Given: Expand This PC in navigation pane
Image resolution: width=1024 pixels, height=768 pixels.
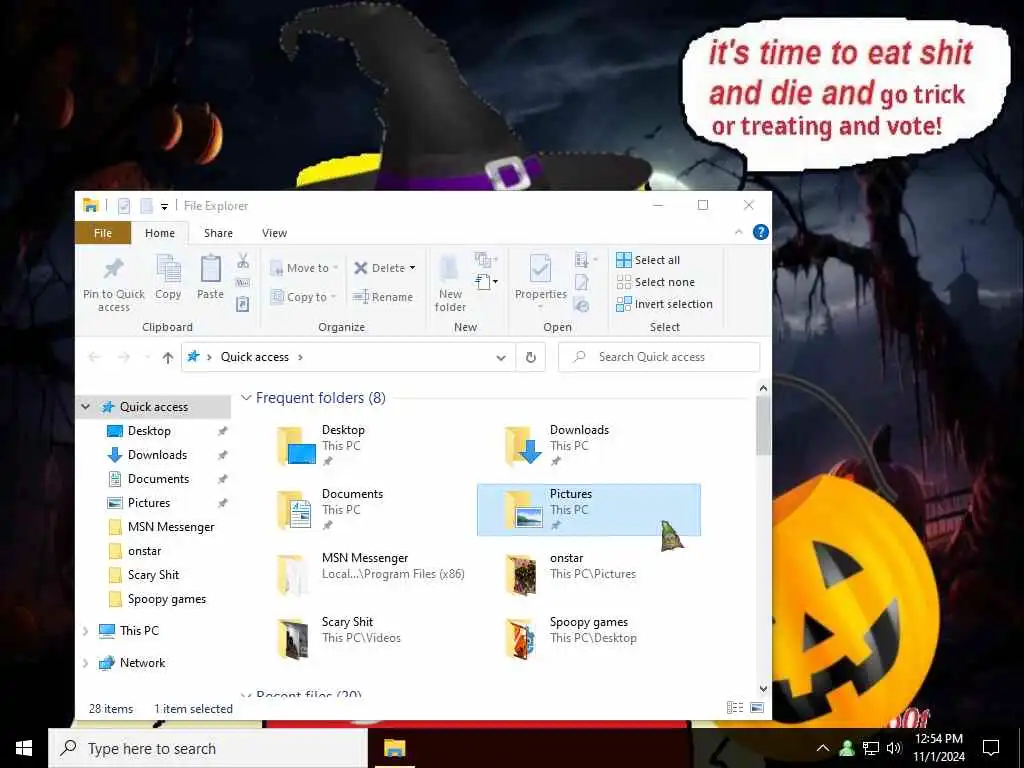Looking at the screenshot, I should pyautogui.click(x=86, y=631).
